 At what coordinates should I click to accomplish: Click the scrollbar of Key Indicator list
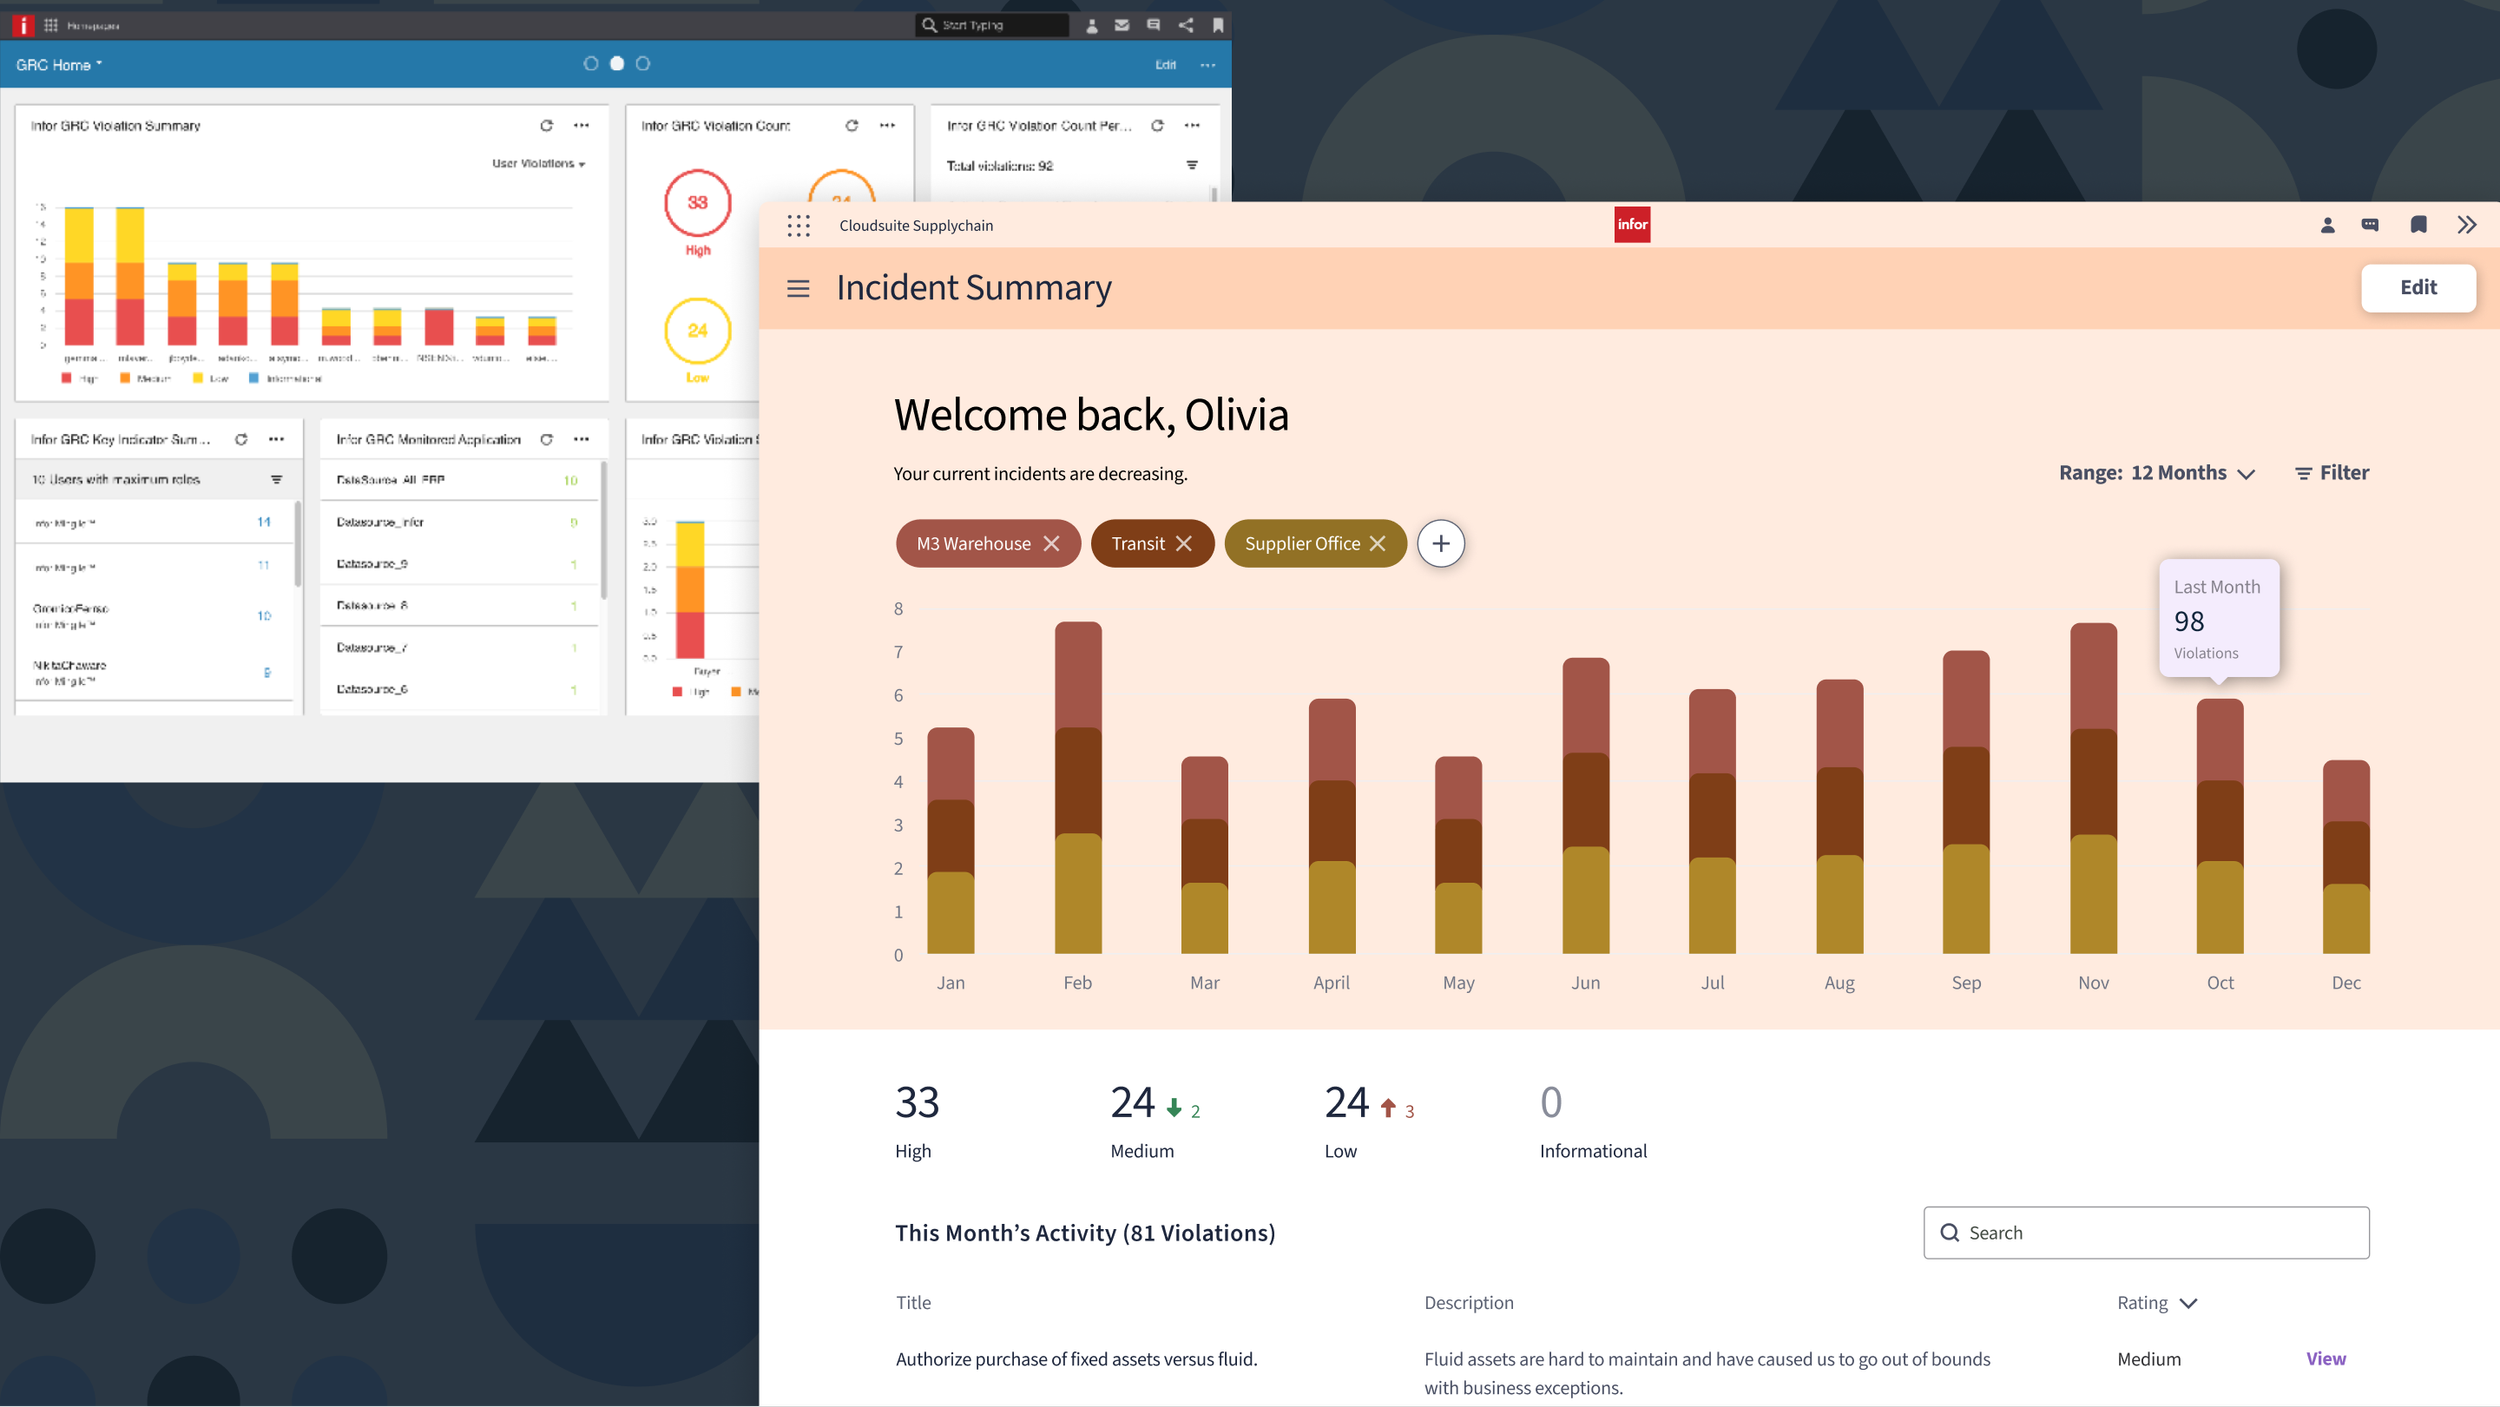point(297,544)
